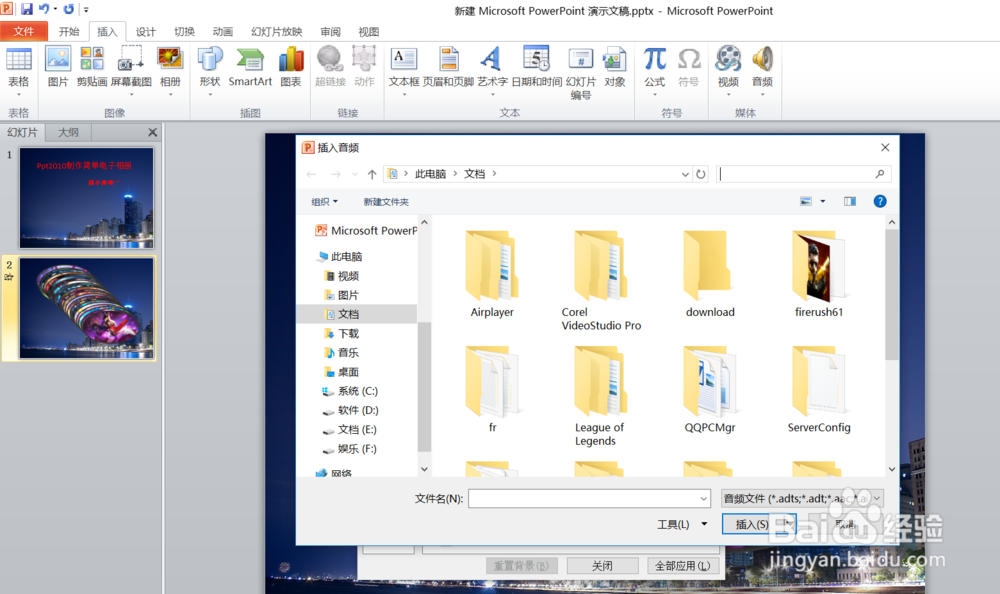Viewport: 1000px width, 594px height.
Task: Switch to the Transitions (切换) tab
Action: (x=184, y=31)
